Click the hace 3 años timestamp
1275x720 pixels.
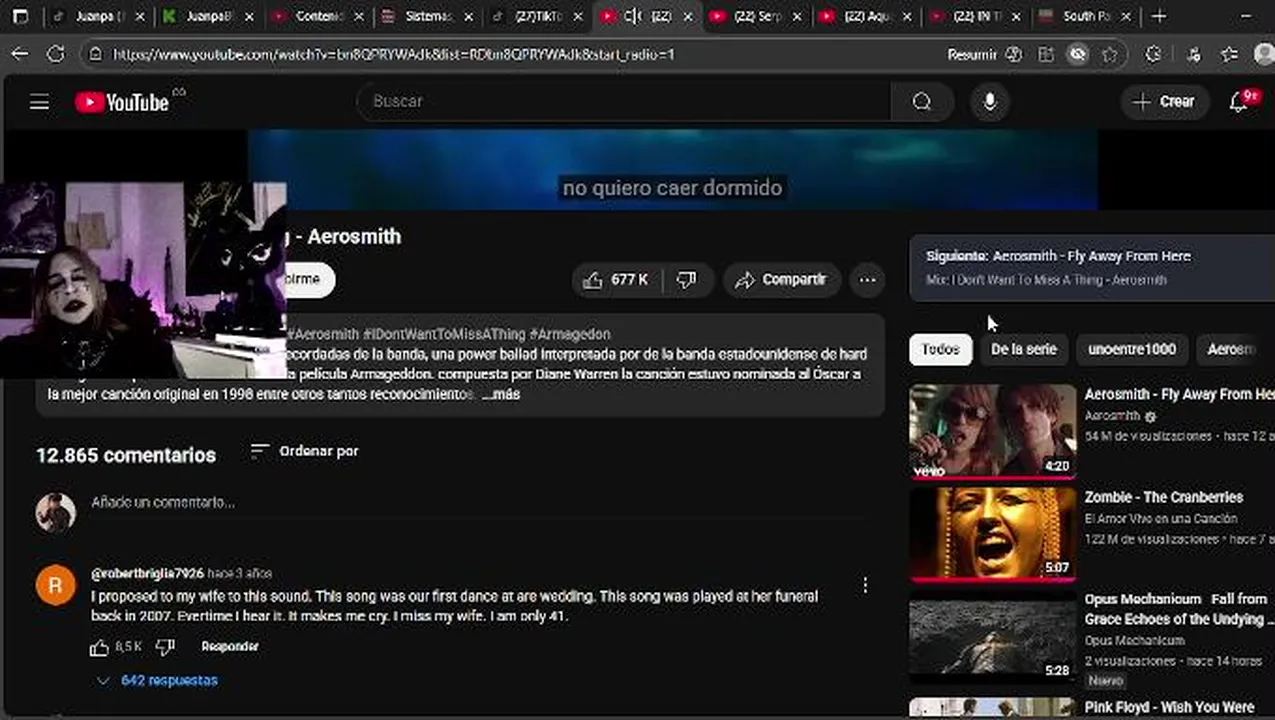pos(239,574)
